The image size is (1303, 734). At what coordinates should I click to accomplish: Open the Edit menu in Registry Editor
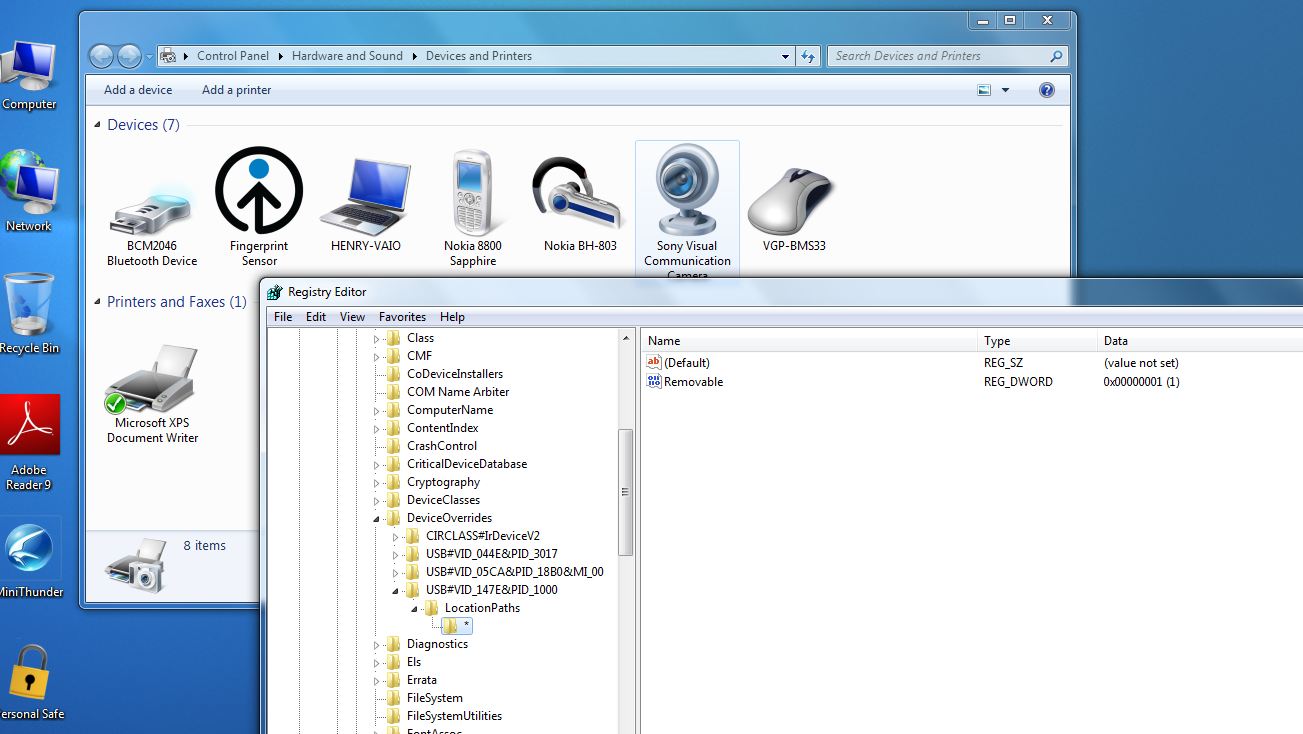316,317
